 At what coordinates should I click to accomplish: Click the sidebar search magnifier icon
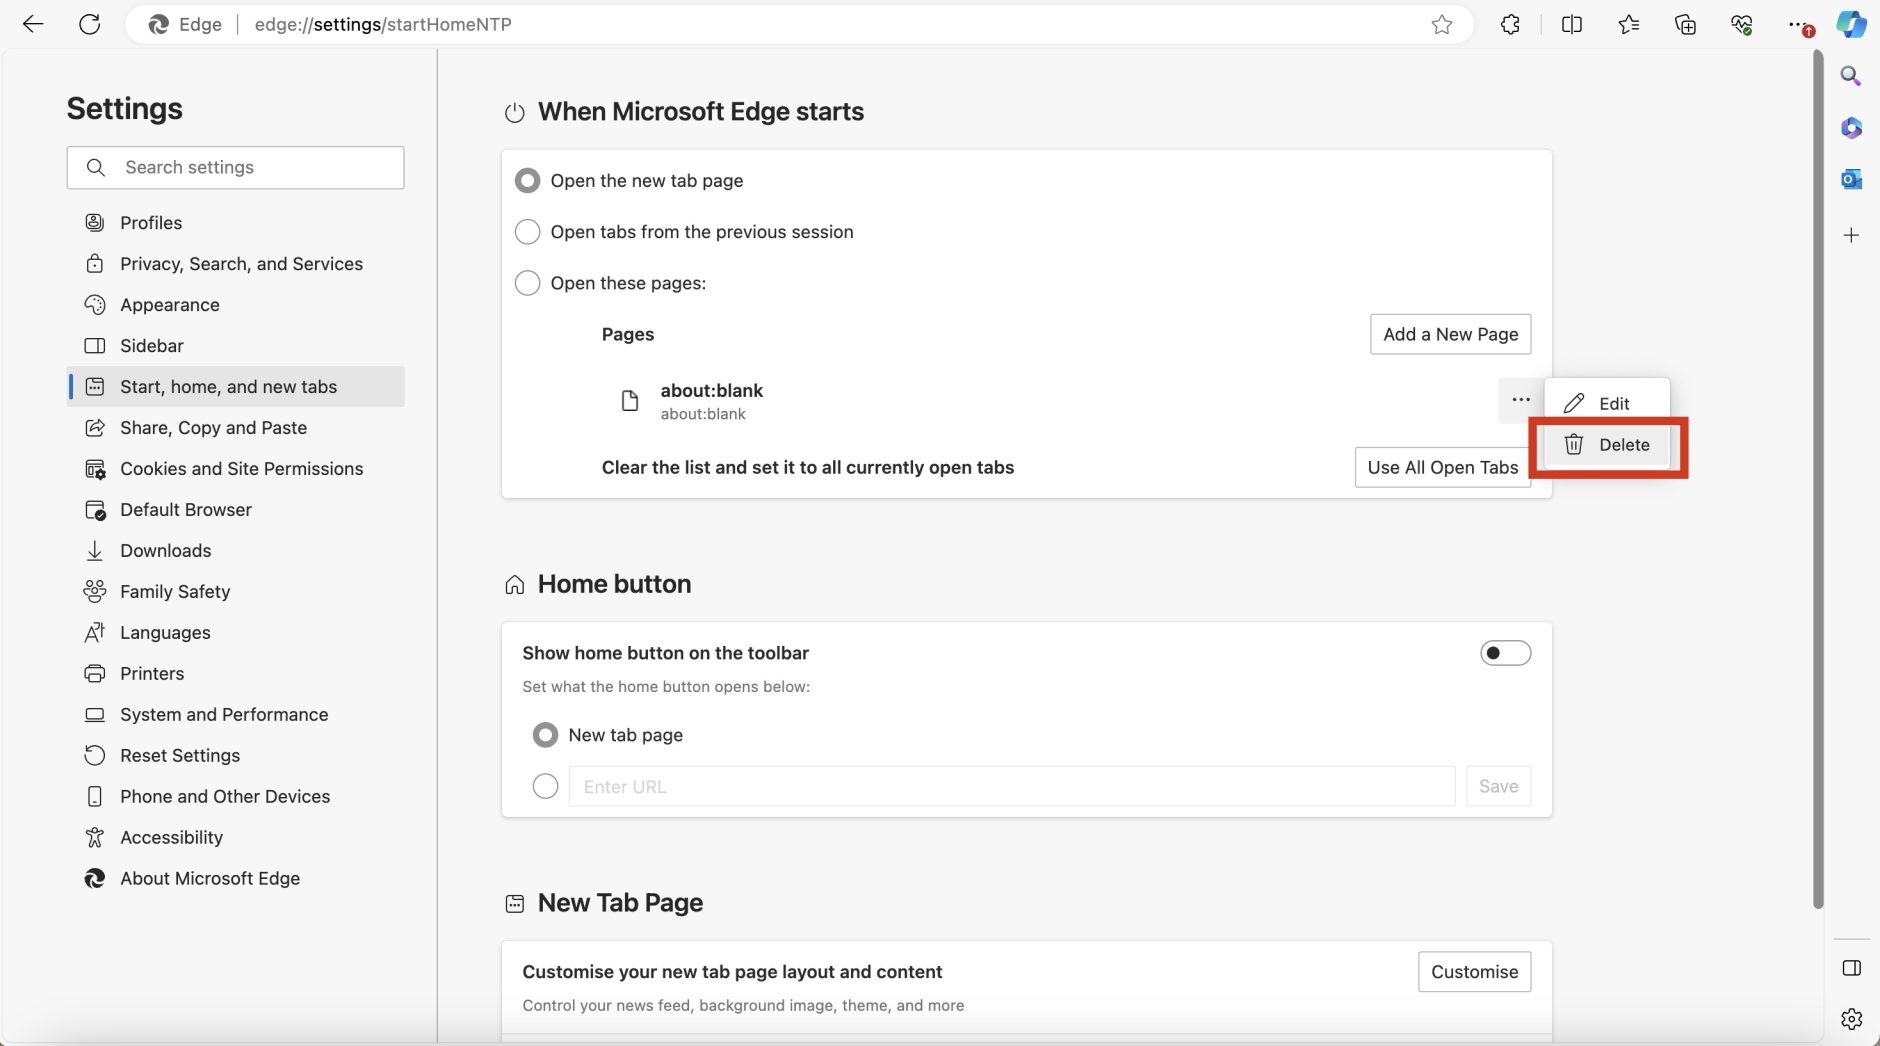1851,76
